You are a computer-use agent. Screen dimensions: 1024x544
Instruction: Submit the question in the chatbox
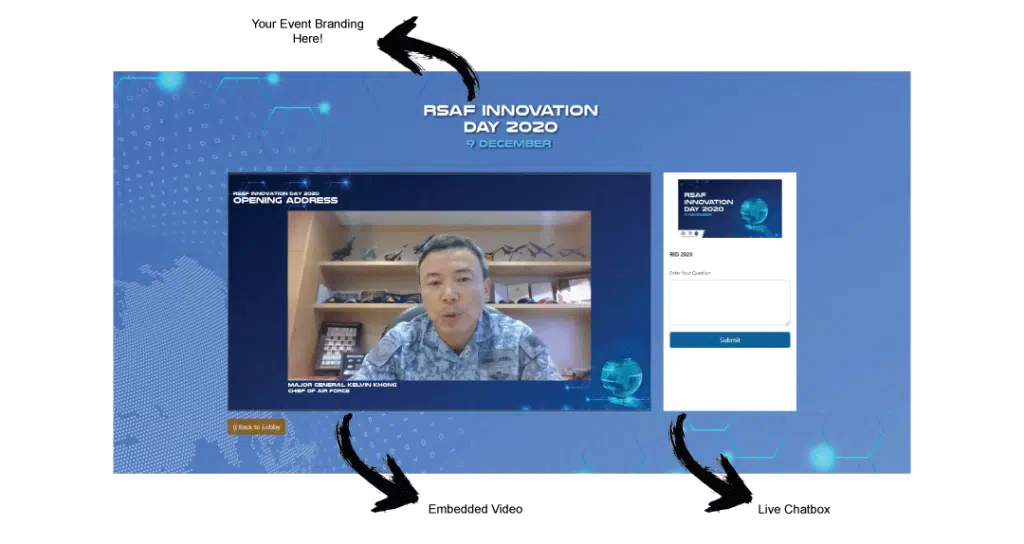729,340
